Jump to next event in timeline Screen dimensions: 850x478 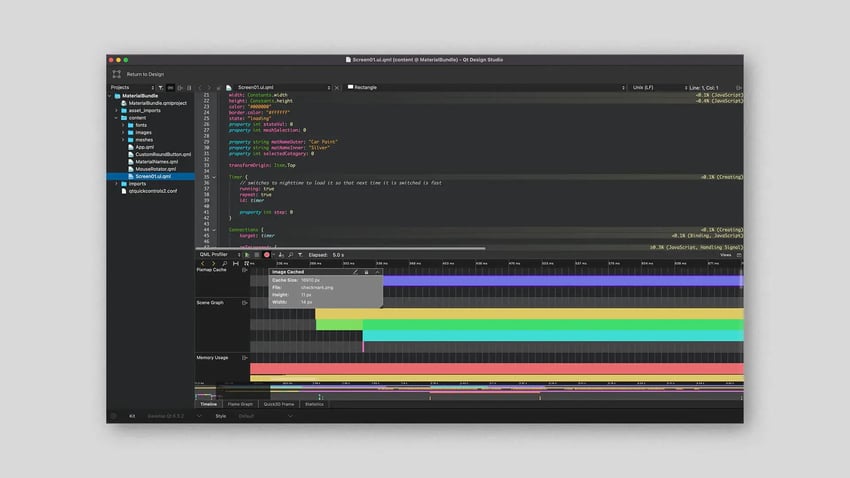coord(214,263)
